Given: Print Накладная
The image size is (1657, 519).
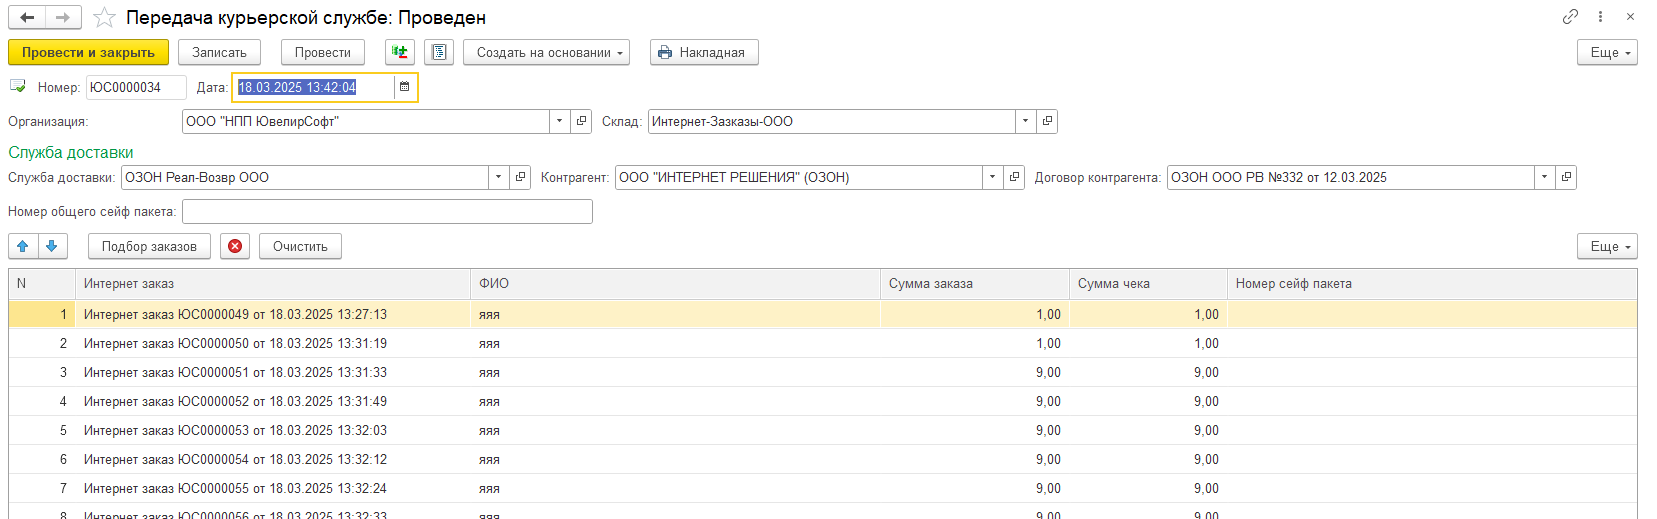Looking at the screenshot, I should [704, 52].
